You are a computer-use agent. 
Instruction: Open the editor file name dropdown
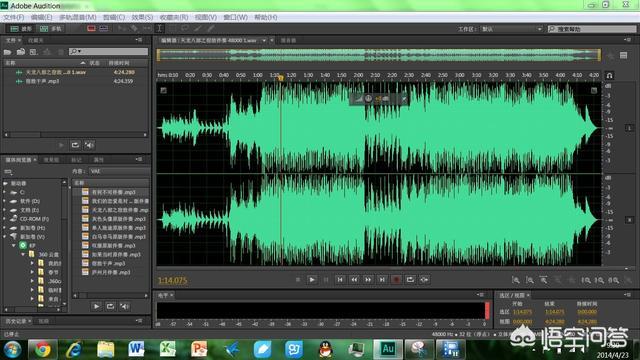(x=264, y=40)
